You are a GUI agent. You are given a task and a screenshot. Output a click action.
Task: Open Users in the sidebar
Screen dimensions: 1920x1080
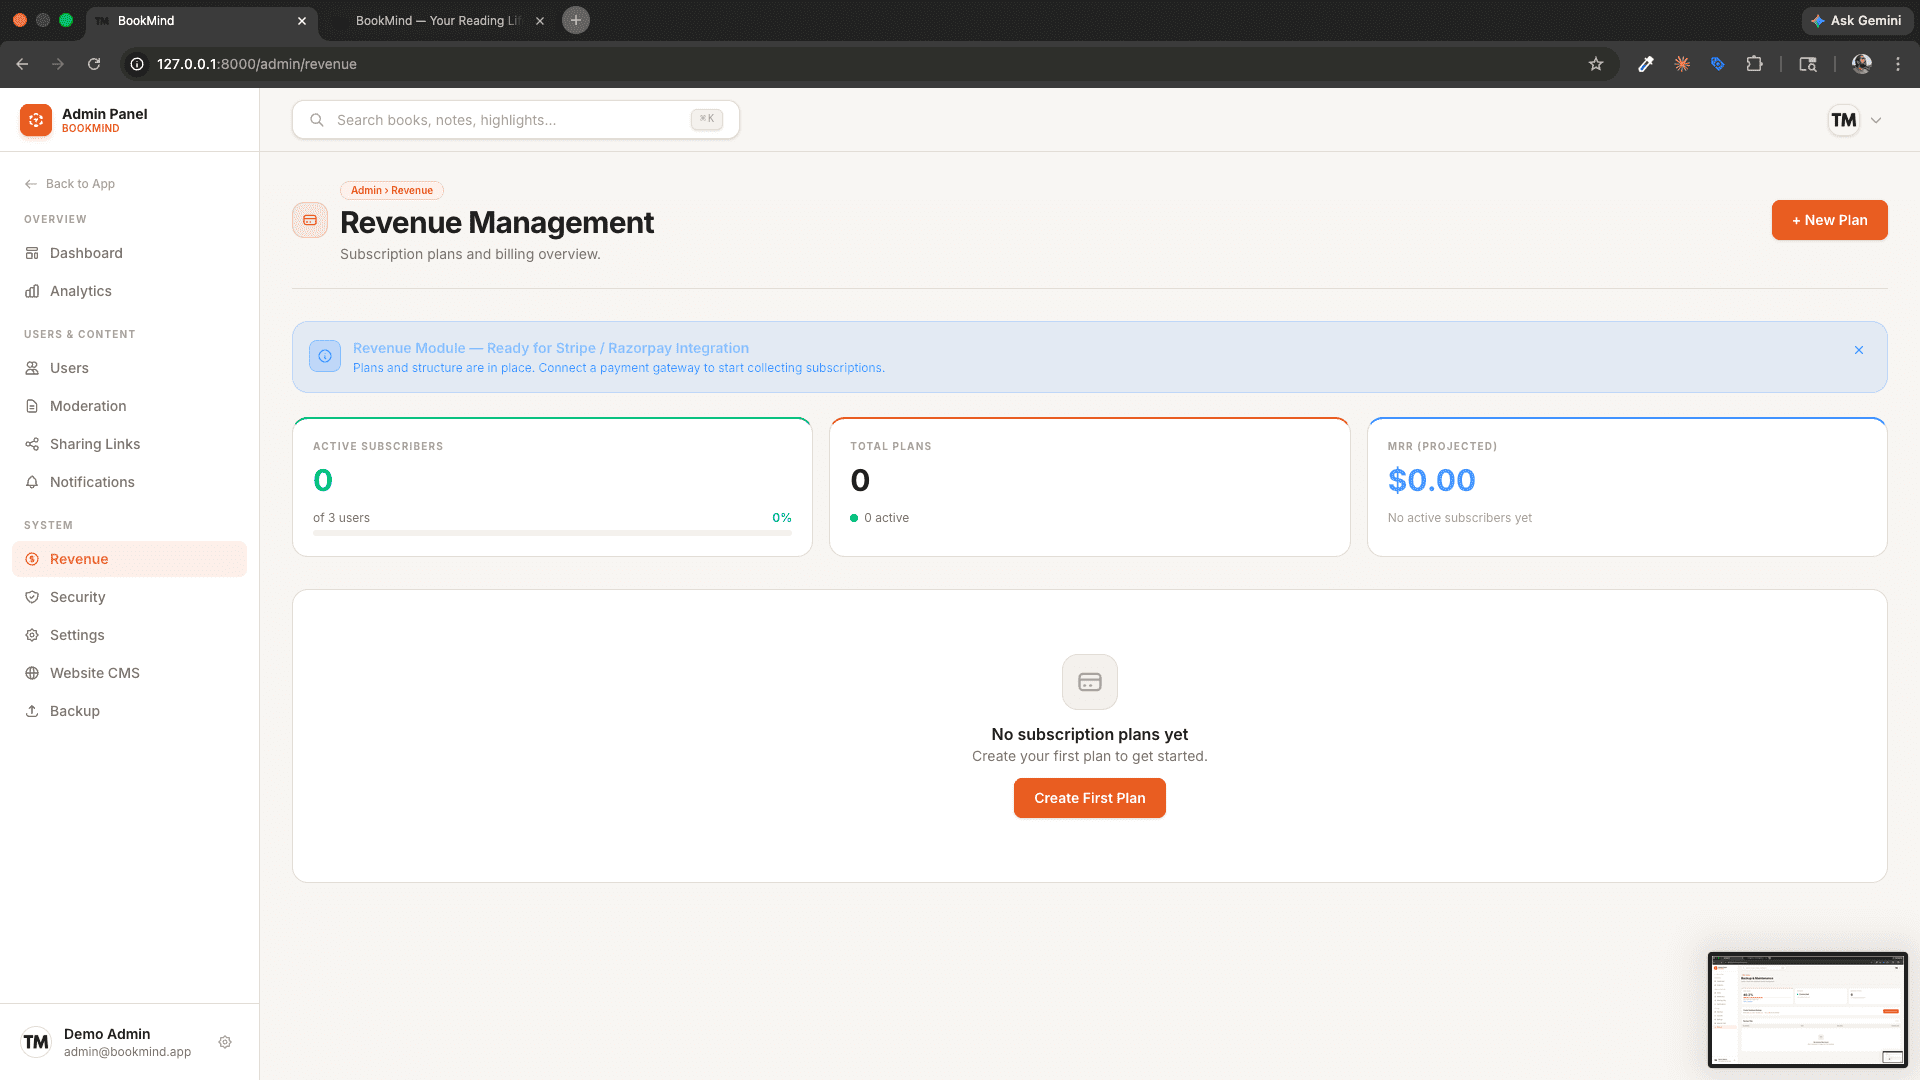(129, 368)
